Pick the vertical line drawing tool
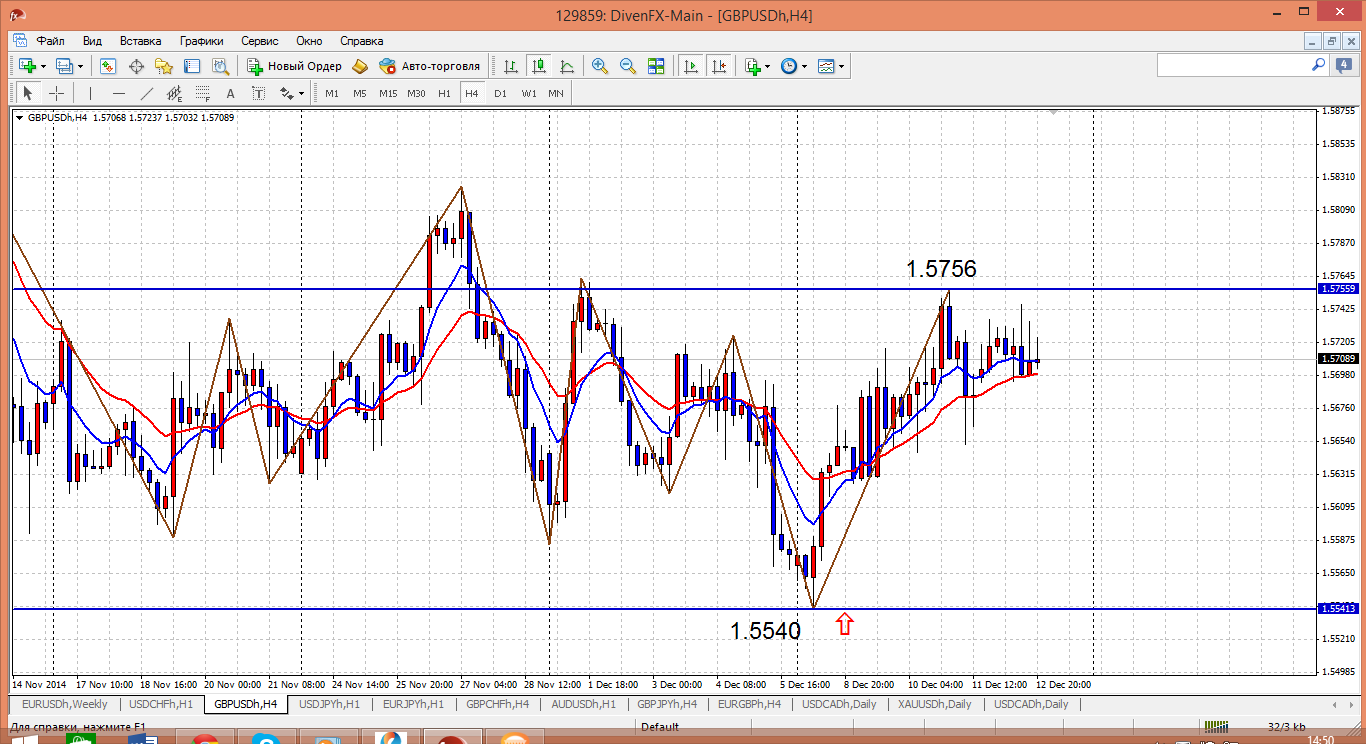 [90, 93]
